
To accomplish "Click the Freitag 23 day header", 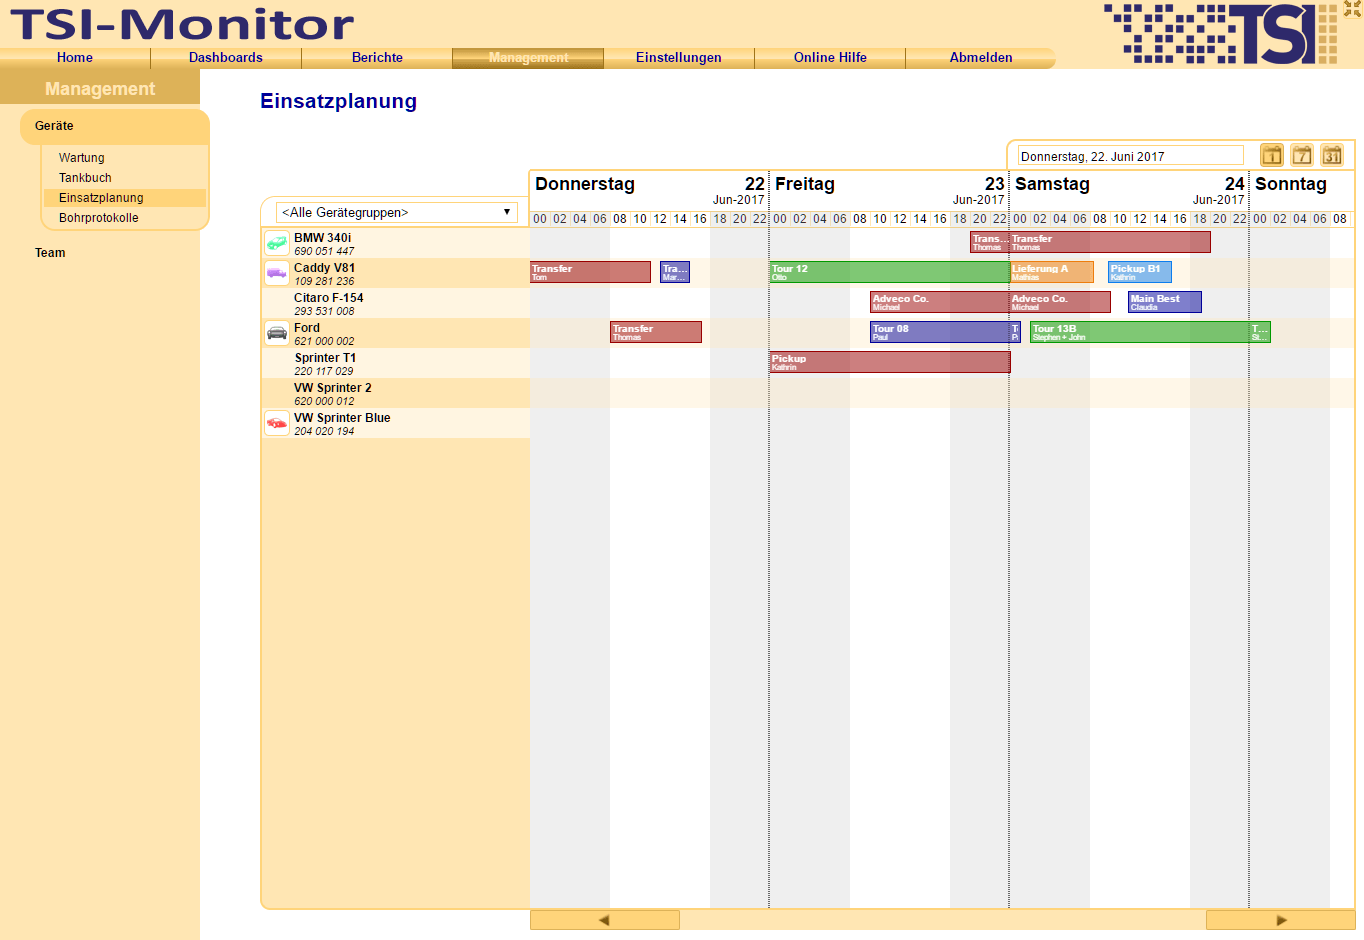I will (889, 190).
